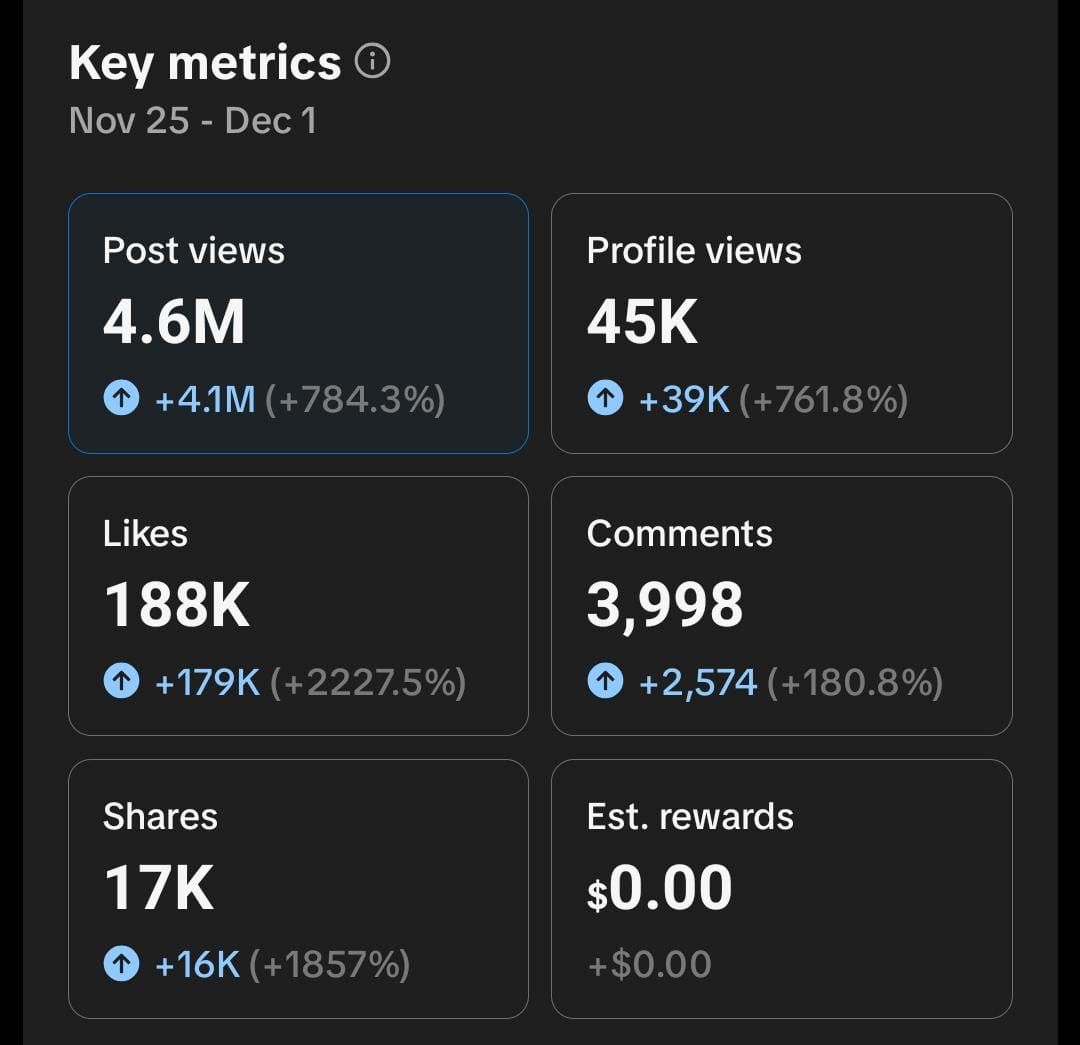Click the info icon next to Key metrics

(x=374, y=62)
